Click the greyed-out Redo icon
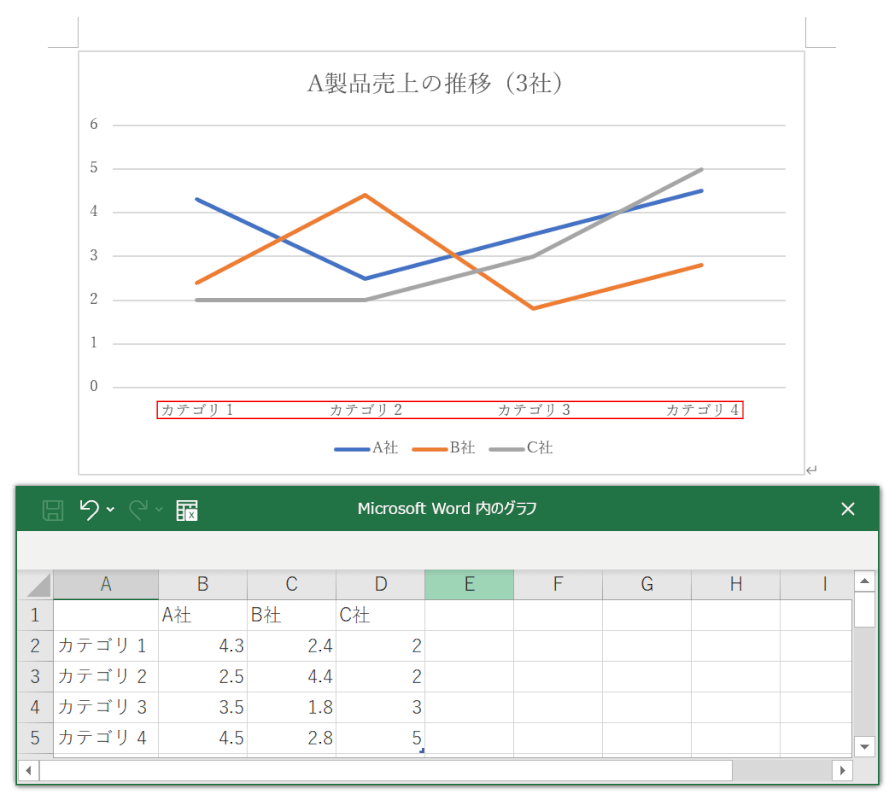Screen dimensions: 895x800 [138, 510]
